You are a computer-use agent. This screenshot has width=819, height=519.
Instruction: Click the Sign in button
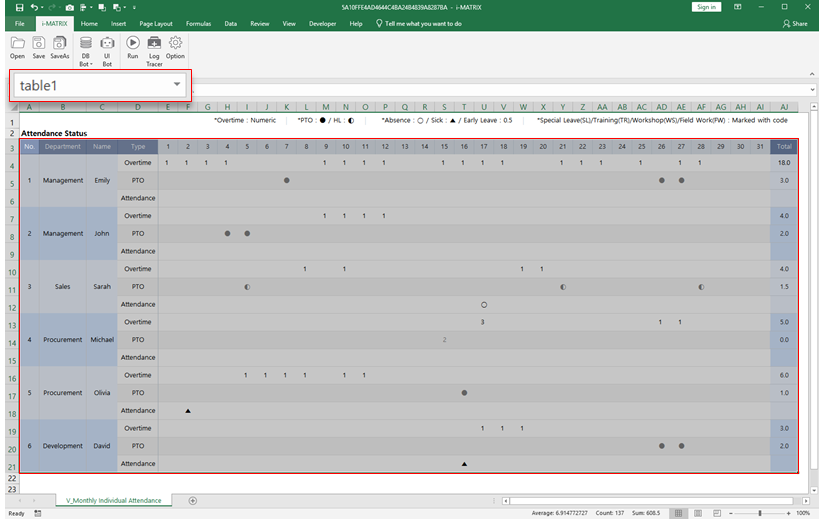706,7
